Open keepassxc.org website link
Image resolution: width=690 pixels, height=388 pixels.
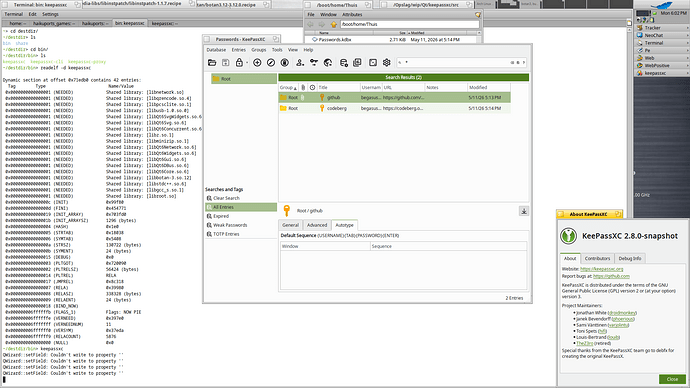tap(602, 269)
